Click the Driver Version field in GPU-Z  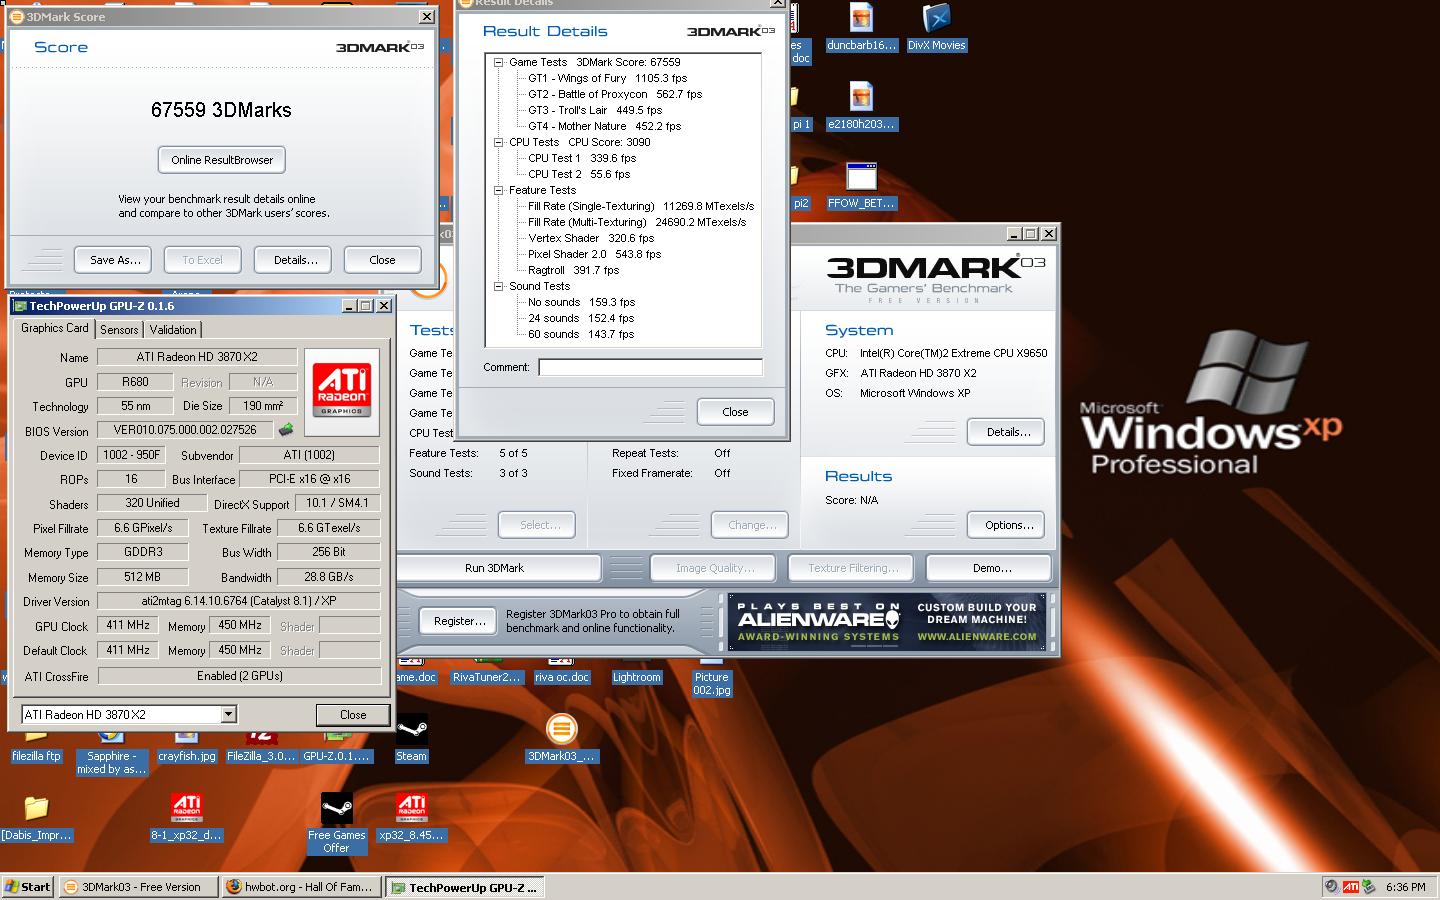point(239,601)
